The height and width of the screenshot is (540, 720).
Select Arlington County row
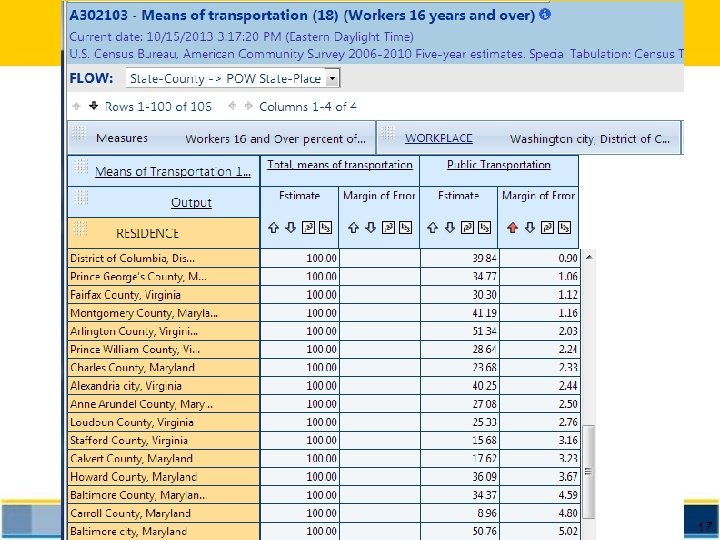pyautogui.click(x=163, y=331)
